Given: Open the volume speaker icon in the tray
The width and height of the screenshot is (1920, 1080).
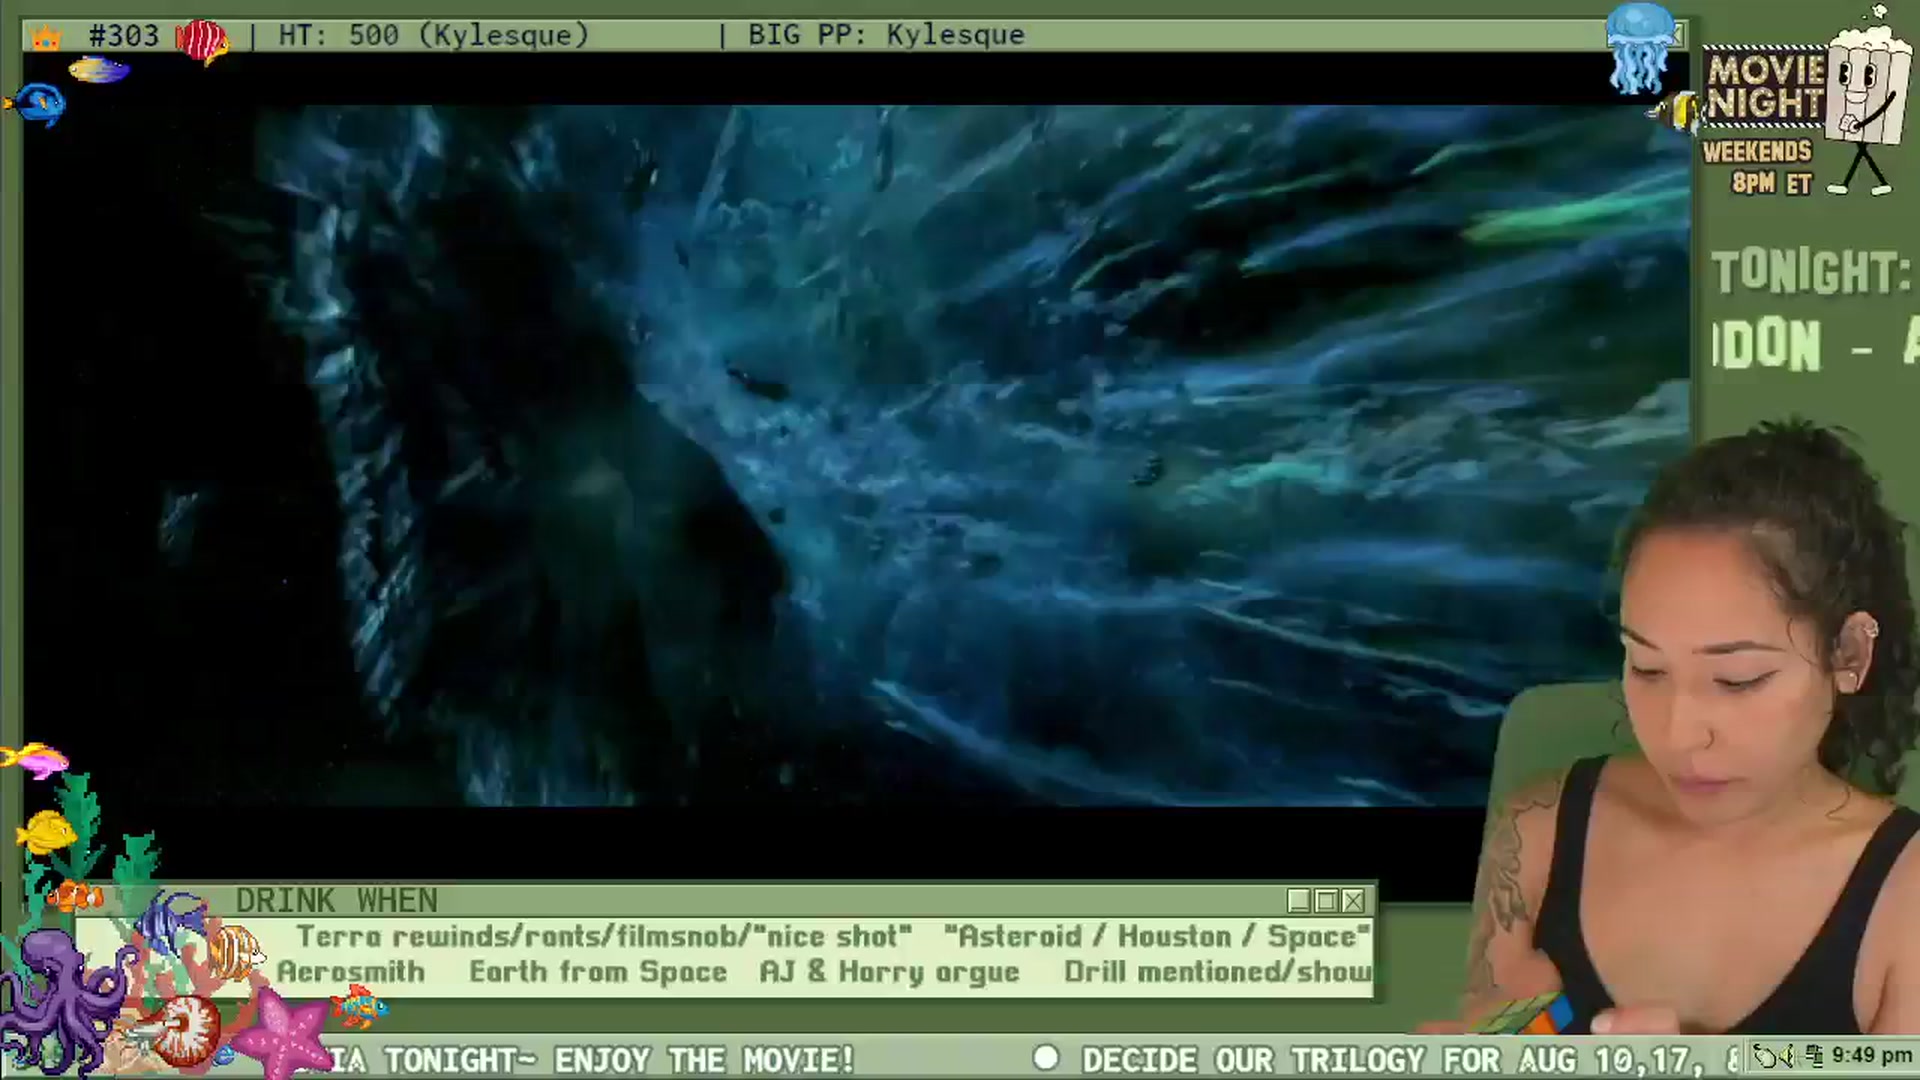Looking at the screenshot, I should (1787, 1056).
